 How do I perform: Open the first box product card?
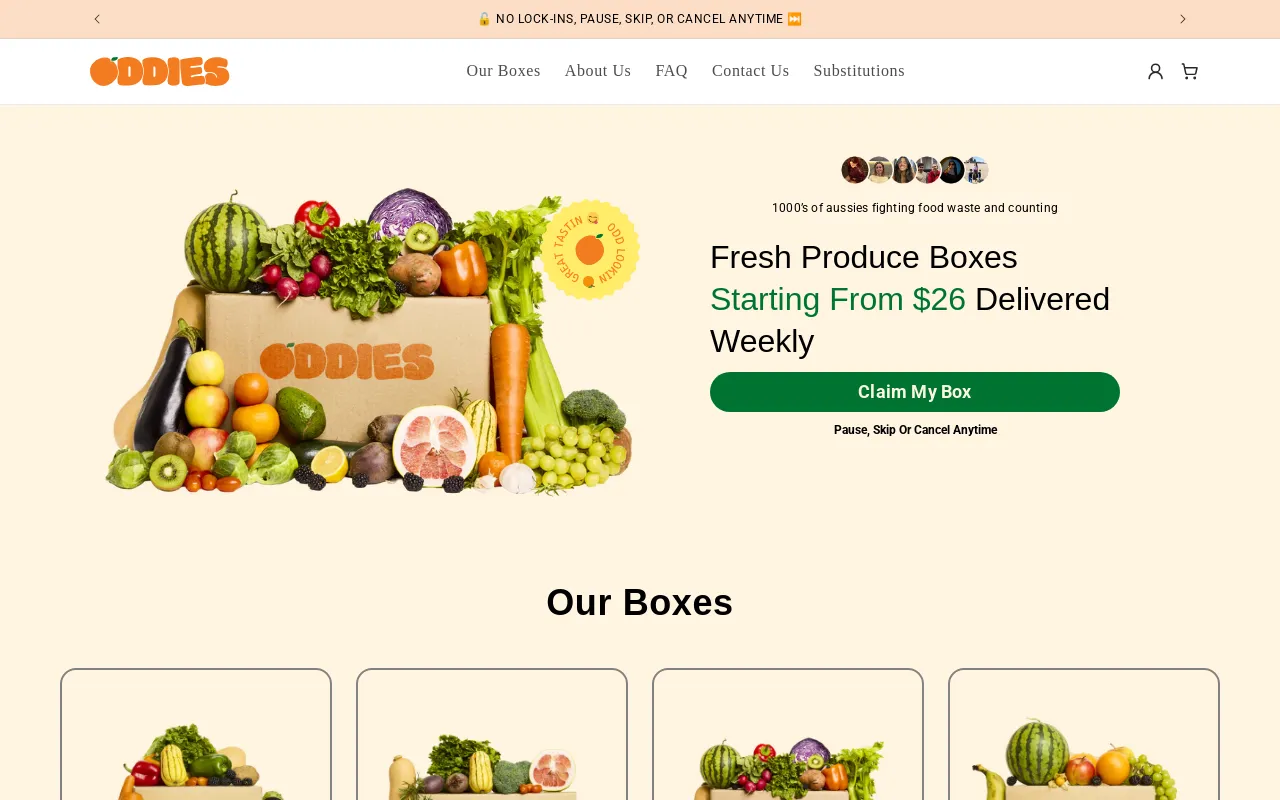196,734
